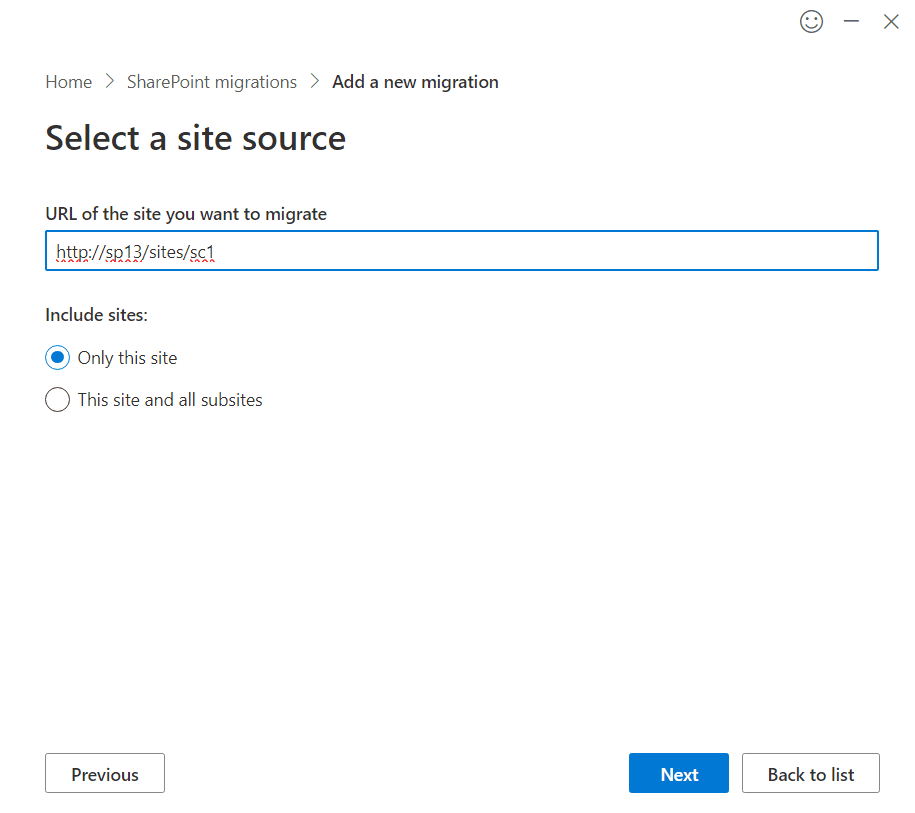The height and width of the screenshot is (813, 915).
Task: Click the 'Only this site' label text
Action: tap(127, 358)
